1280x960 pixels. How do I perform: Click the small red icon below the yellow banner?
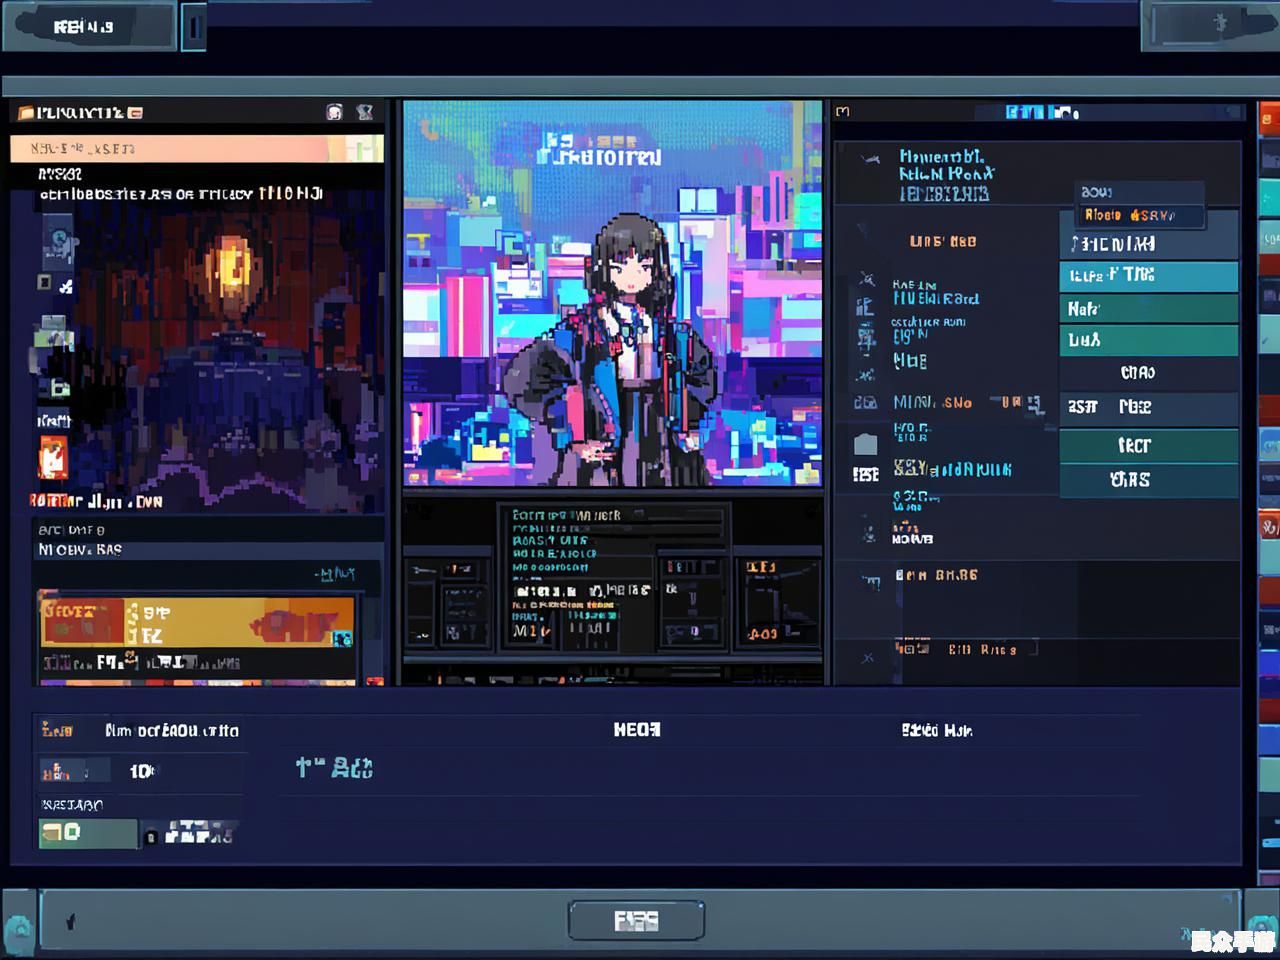374,682
